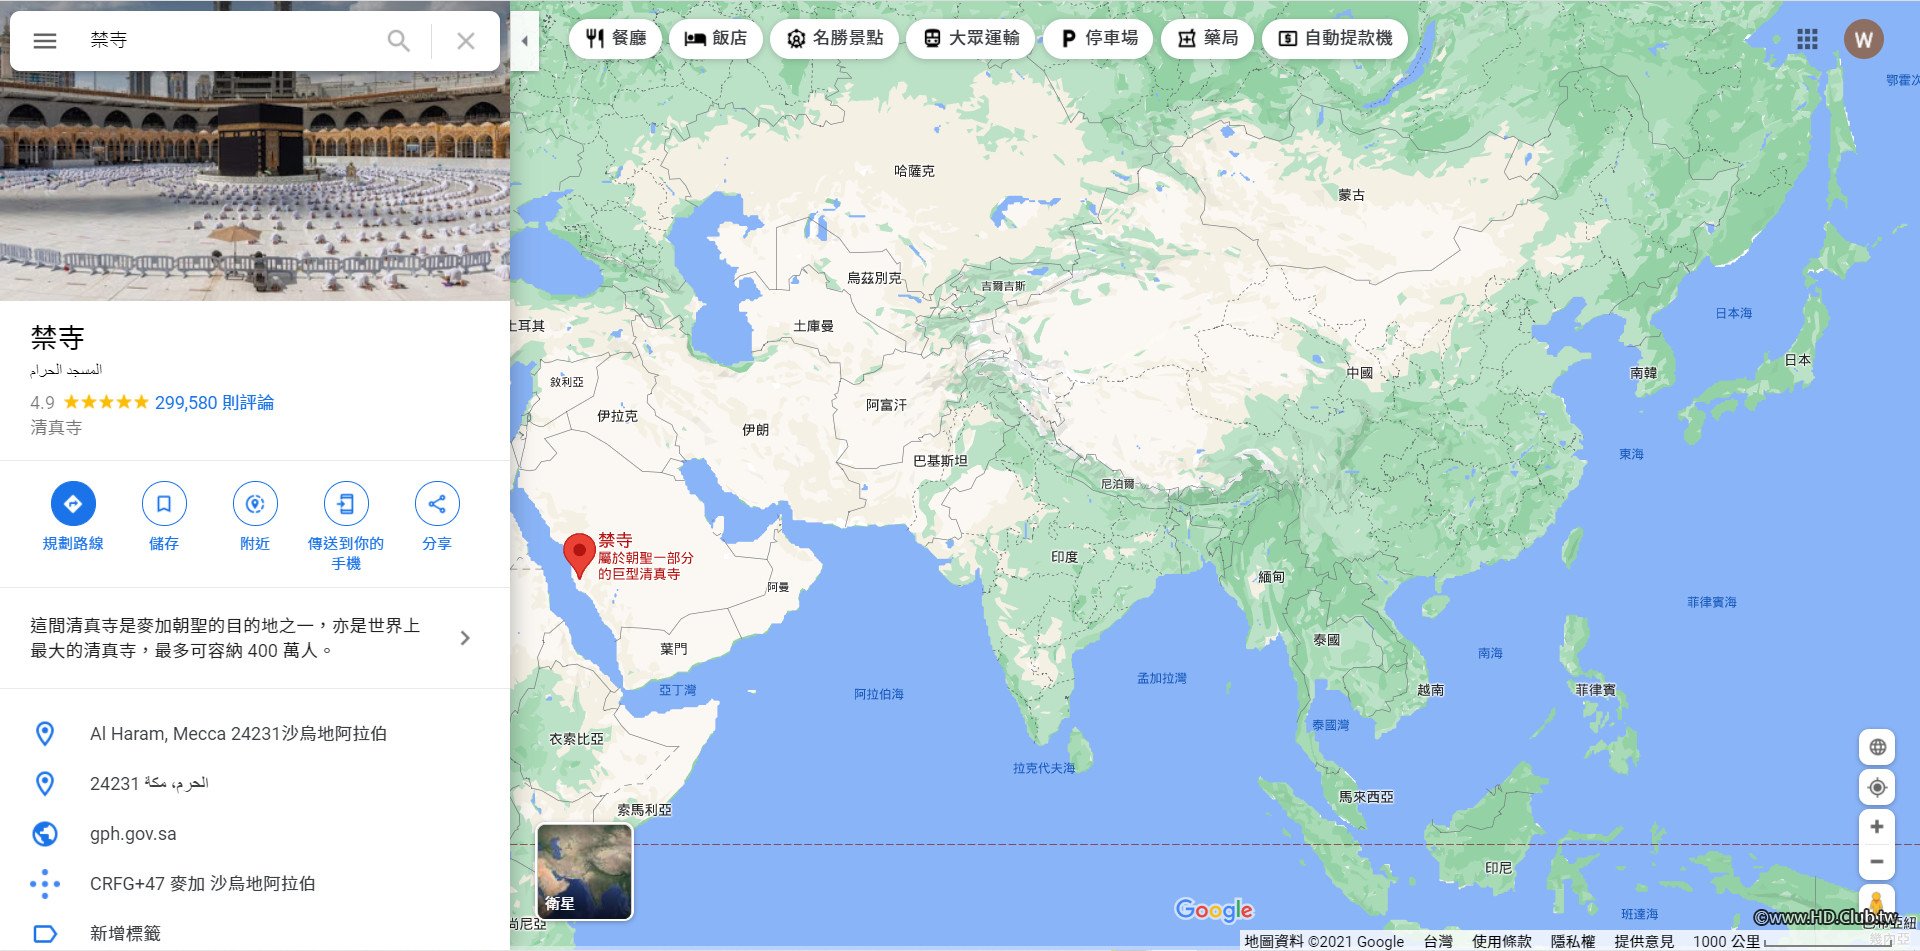Share the place using 分享 icon

(437, 504)
